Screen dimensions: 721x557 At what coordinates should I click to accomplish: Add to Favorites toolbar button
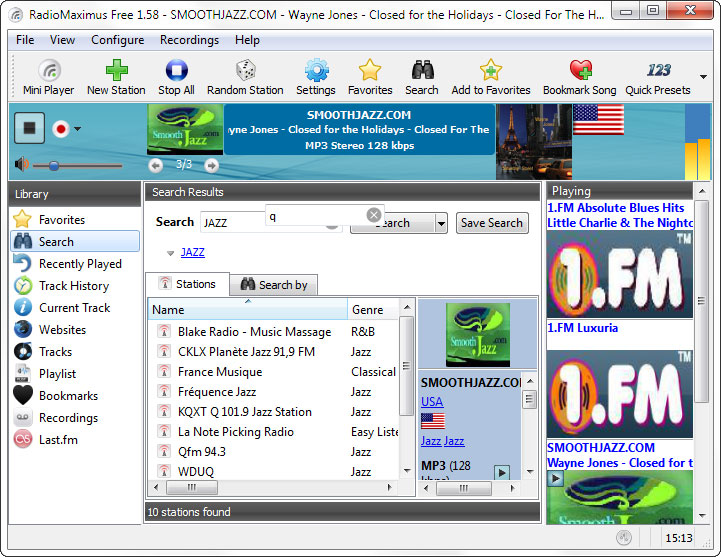point(491,77)
